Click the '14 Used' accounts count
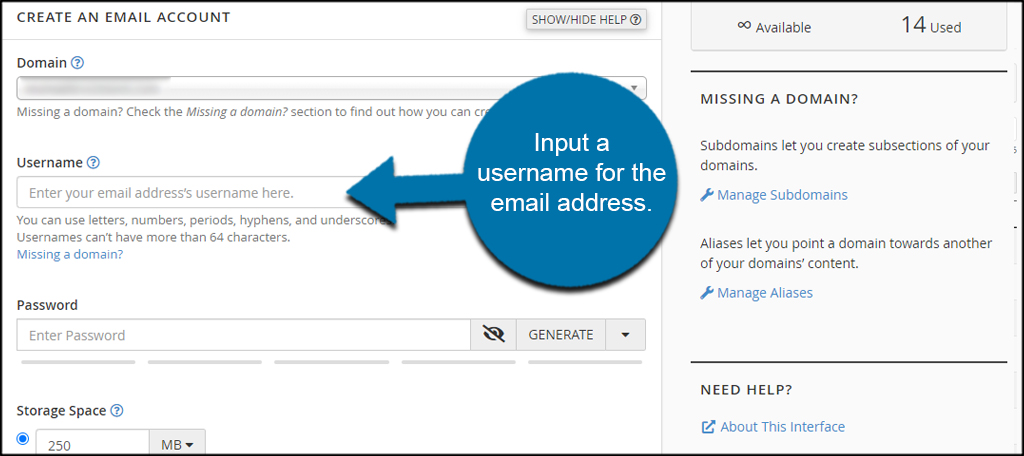This screenshot has width=1024, height=456. (931, 25)
